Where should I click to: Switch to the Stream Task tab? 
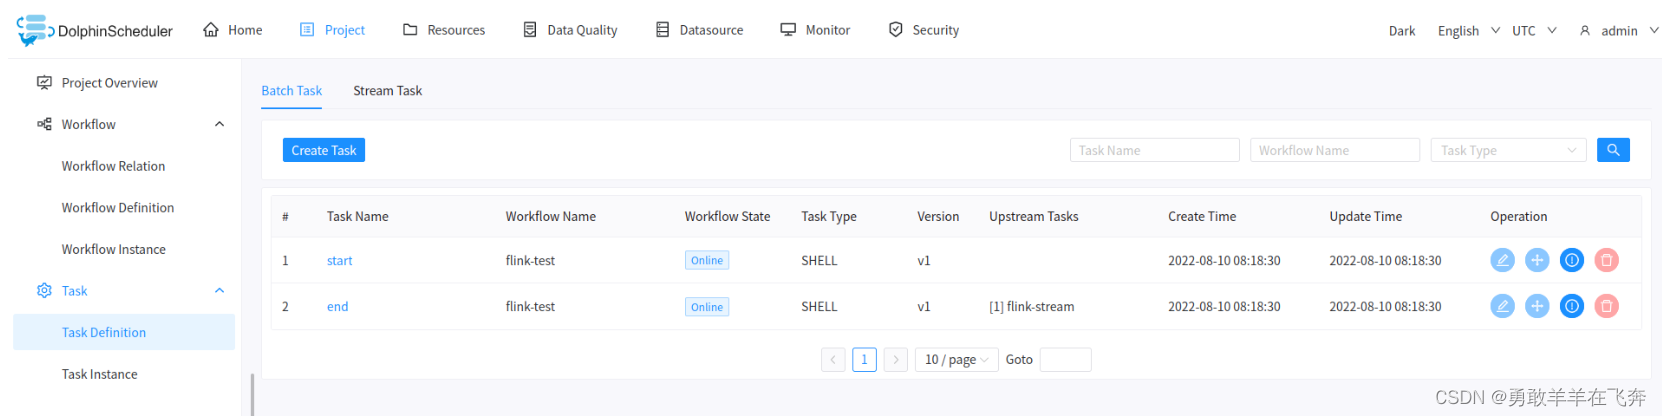tap(387, 90)
